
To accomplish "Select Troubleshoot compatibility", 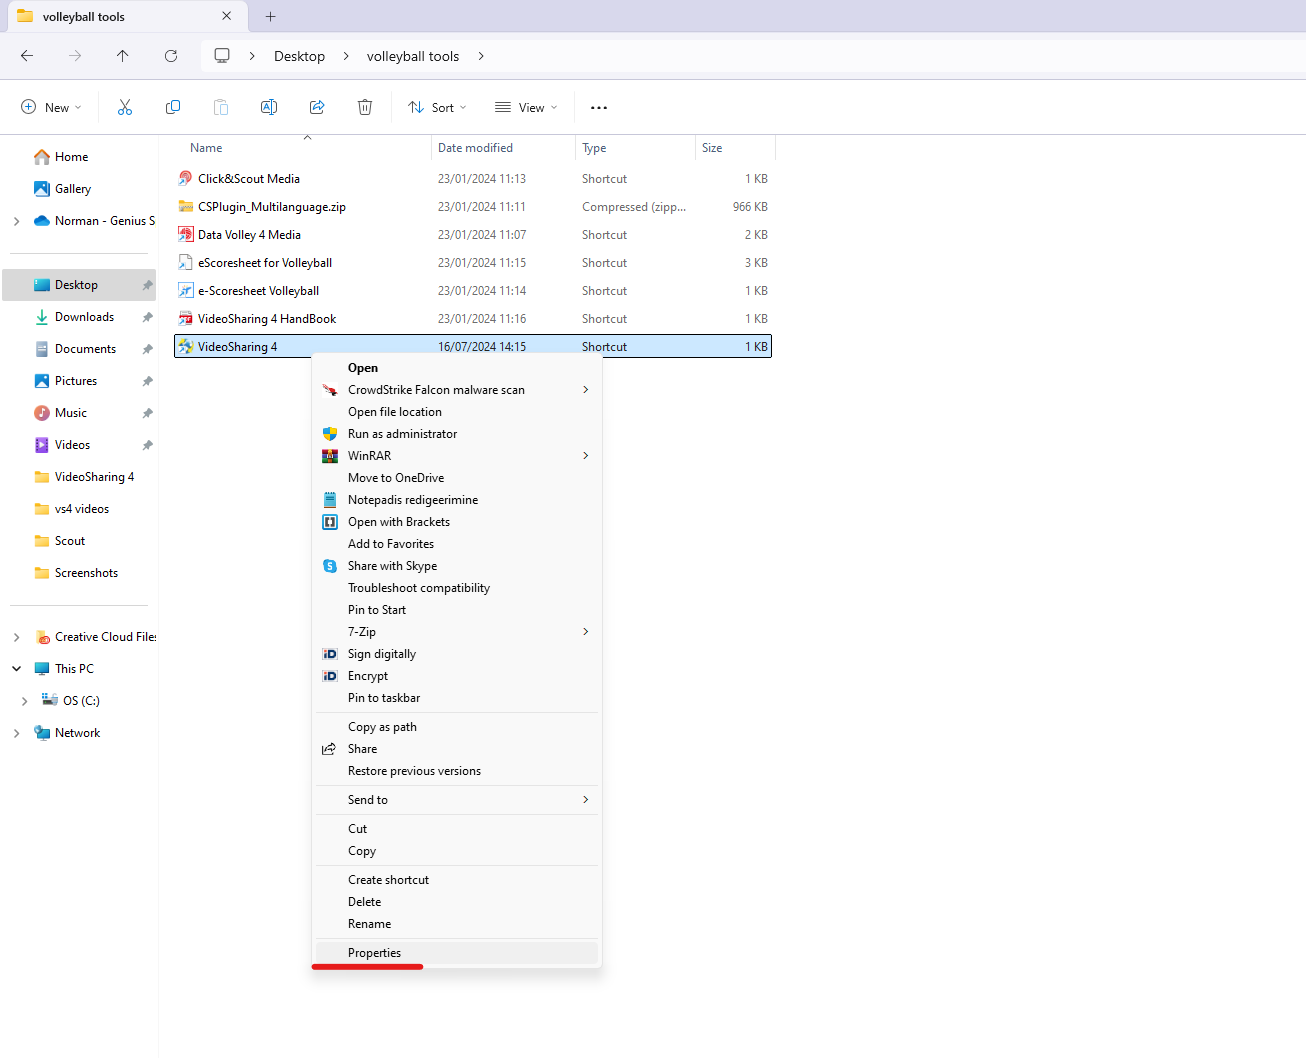I will point(458,588).
